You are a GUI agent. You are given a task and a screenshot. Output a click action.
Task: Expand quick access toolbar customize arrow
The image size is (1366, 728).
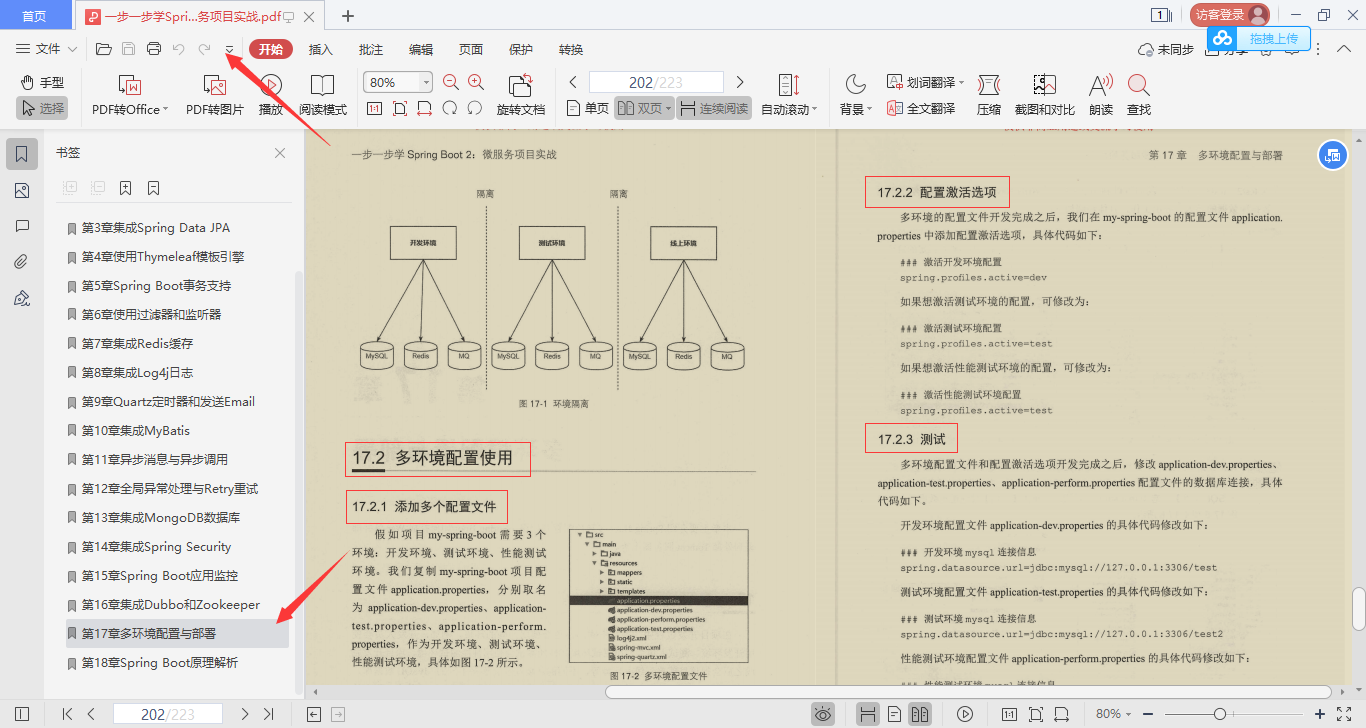point(229,49)
